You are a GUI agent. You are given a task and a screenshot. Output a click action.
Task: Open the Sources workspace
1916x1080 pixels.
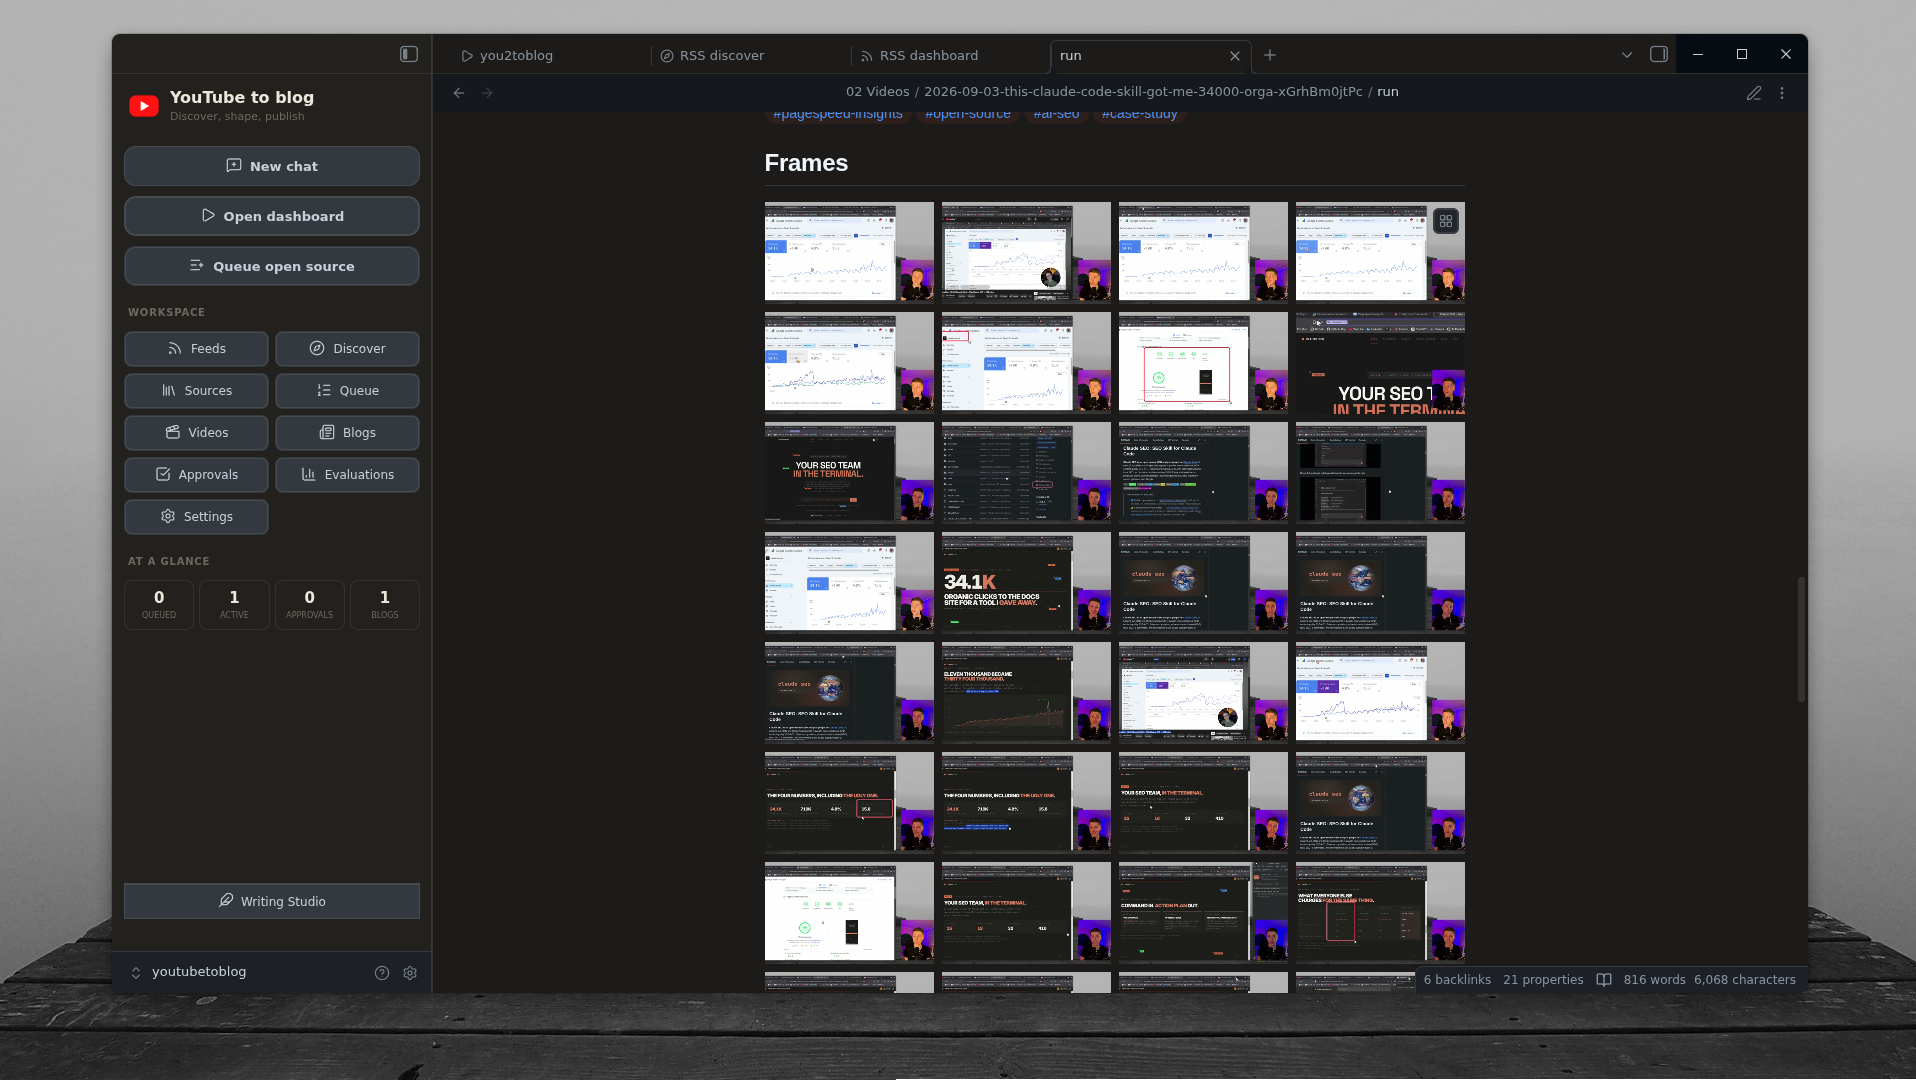pos(196,391)
